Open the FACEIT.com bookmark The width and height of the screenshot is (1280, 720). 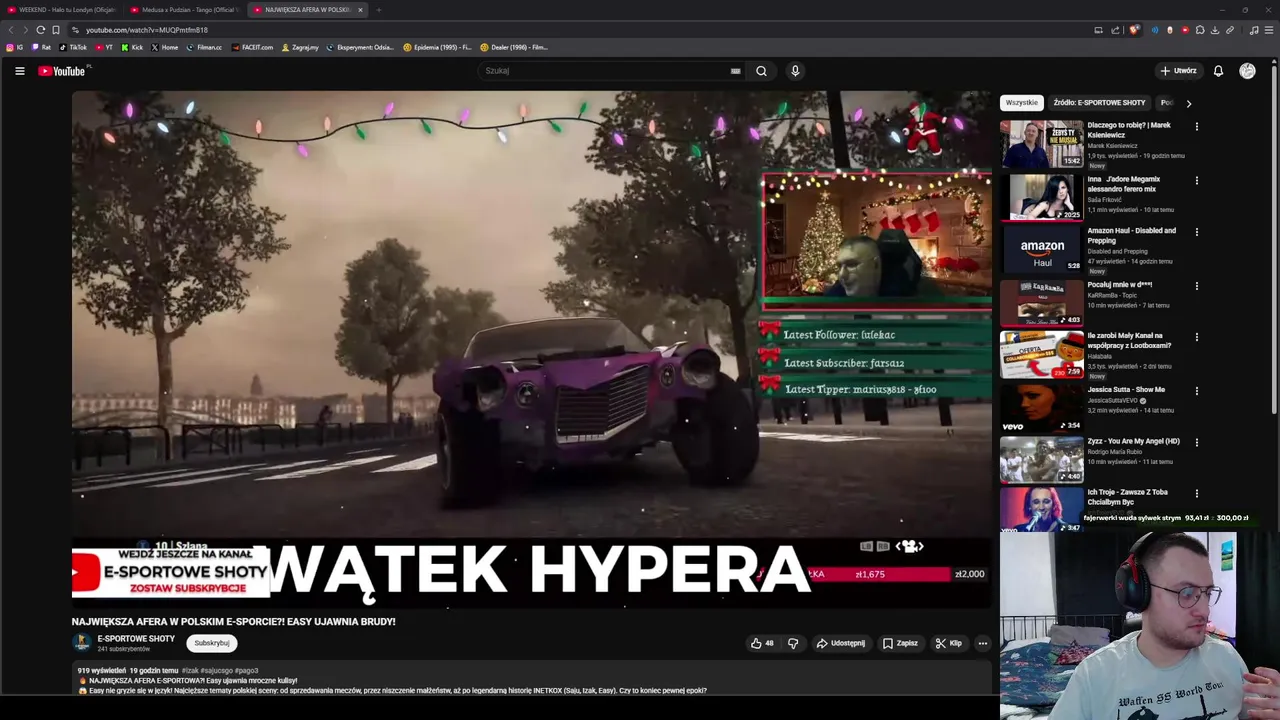[x=252, y=47]
